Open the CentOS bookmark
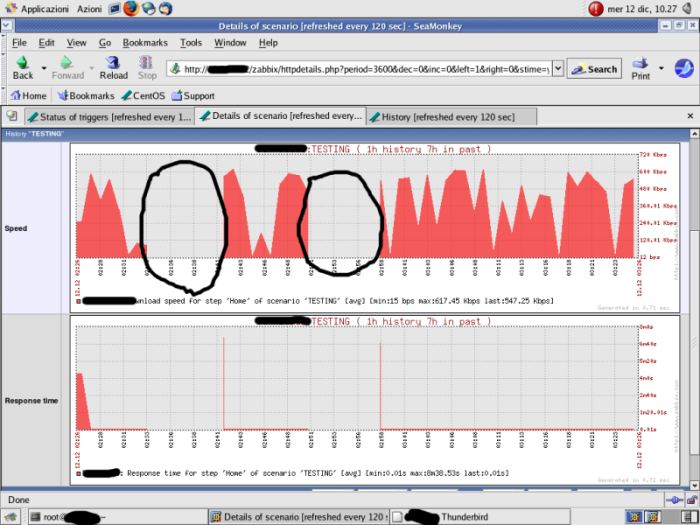 coord(143,96)
